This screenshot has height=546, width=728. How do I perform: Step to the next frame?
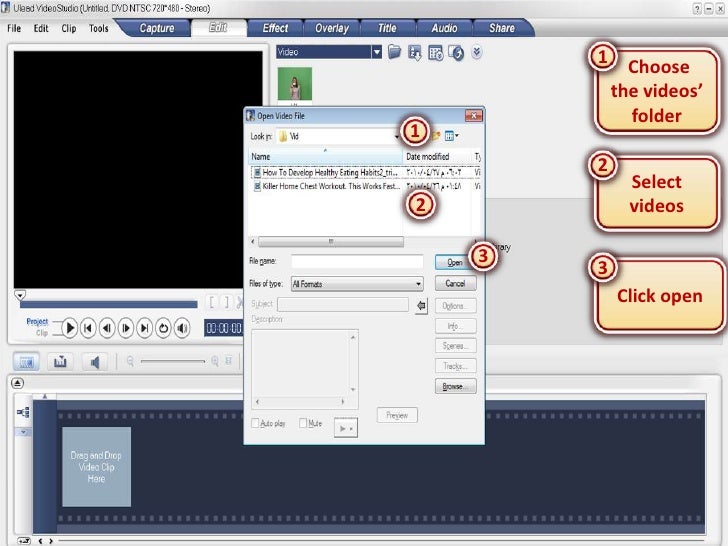126,328
